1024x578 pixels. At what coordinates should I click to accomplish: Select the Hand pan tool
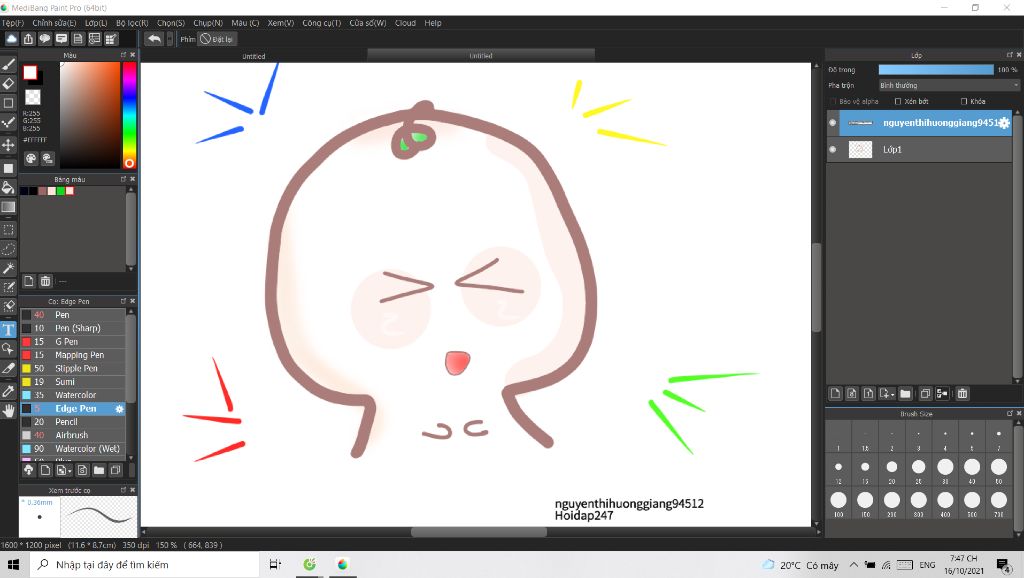click(x=8, y=411)
